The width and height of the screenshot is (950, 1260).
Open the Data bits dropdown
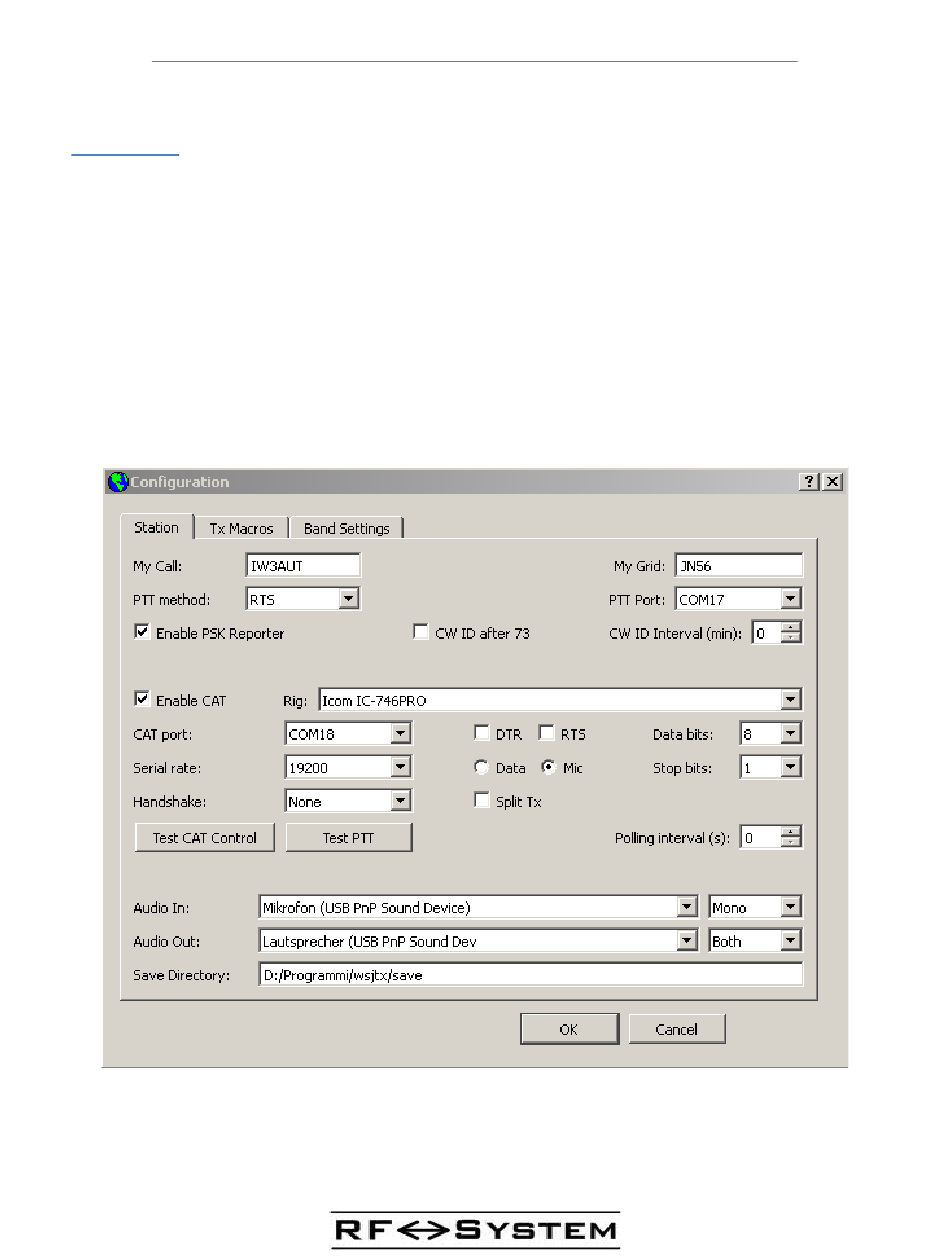[x=771, y=734]
